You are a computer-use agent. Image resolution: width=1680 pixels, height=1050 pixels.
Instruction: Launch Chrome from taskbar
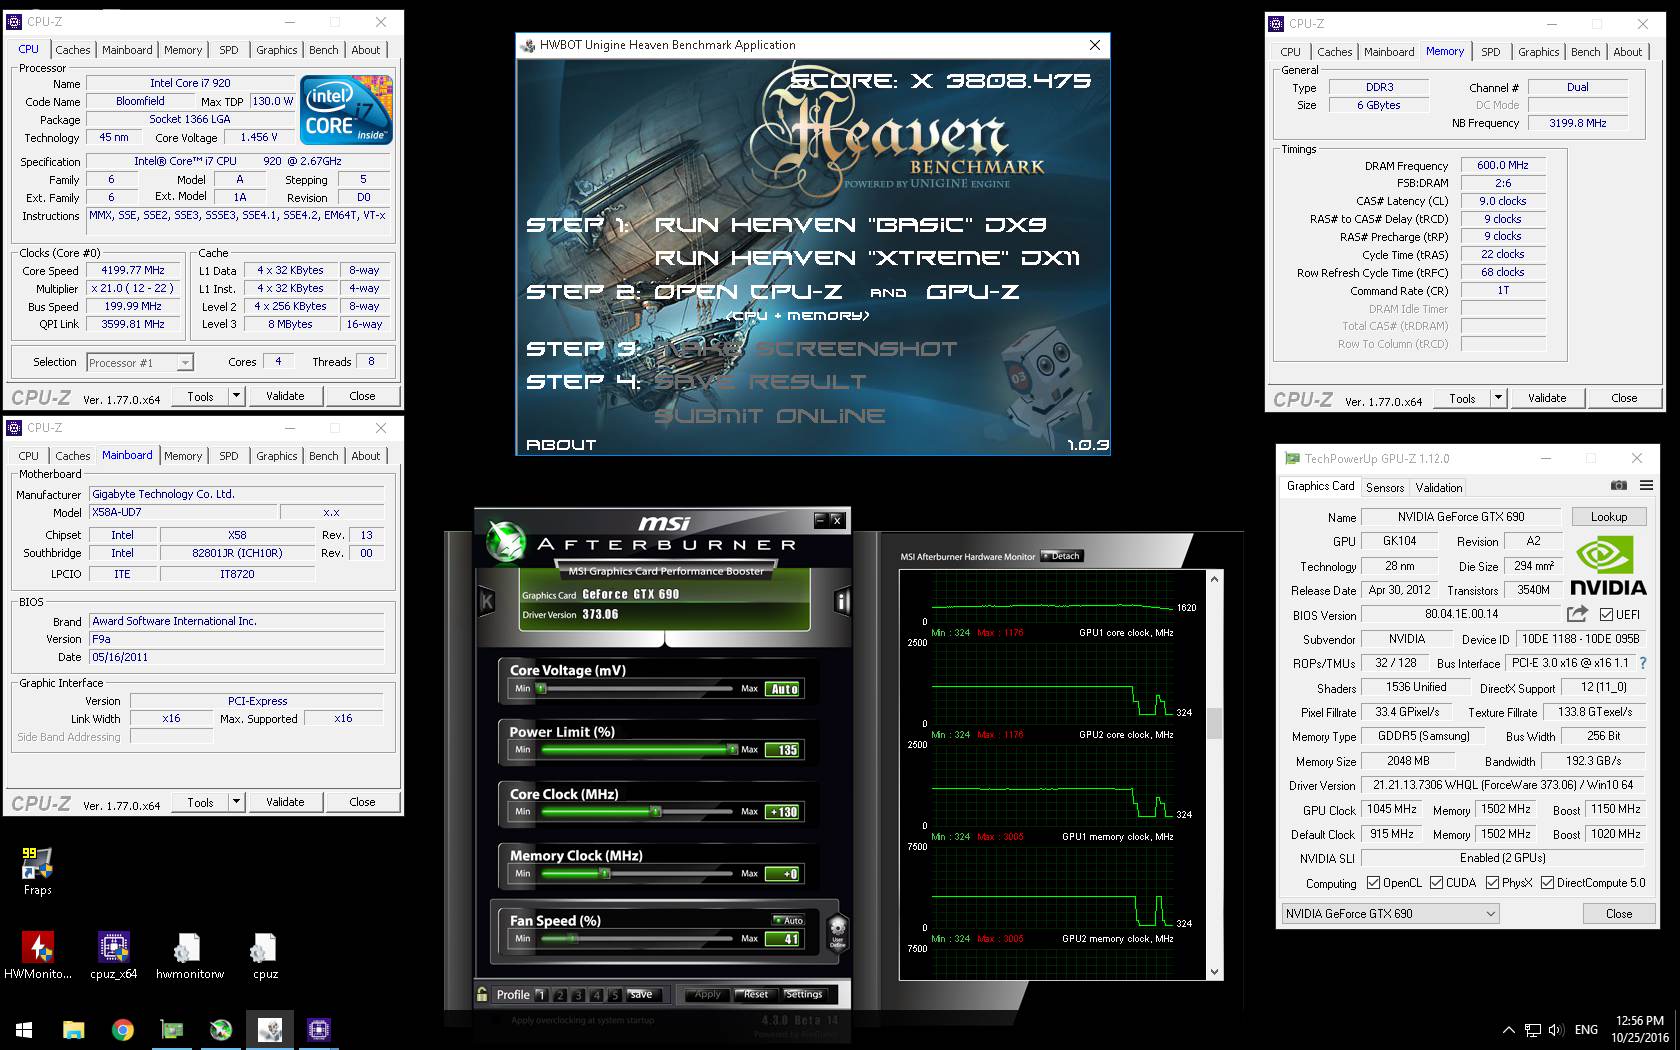tap(122, 1029)
